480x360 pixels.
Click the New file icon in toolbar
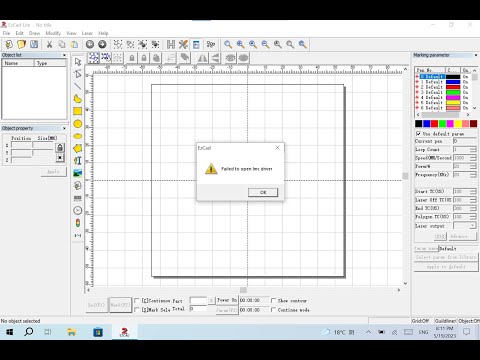(9, 44)
